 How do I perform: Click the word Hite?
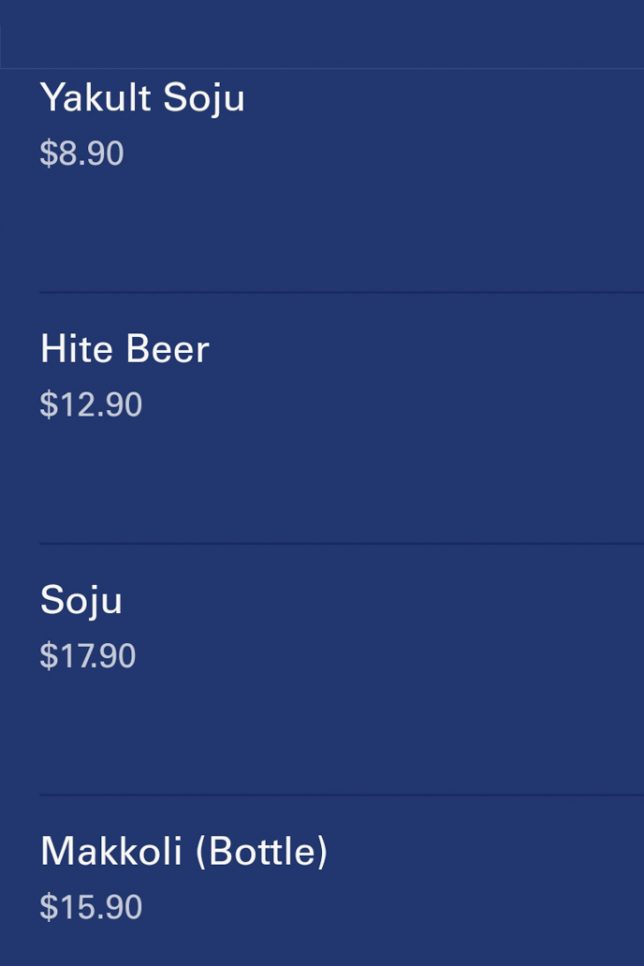(76, 349)
